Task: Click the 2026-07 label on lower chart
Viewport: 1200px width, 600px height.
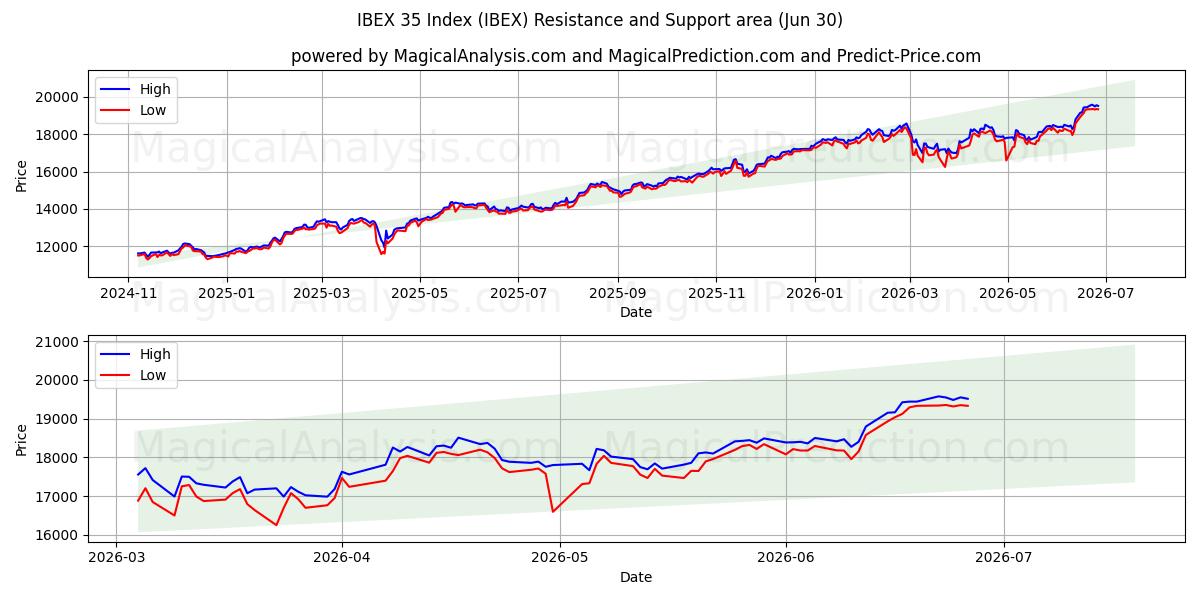Action: coord(1004,558)
